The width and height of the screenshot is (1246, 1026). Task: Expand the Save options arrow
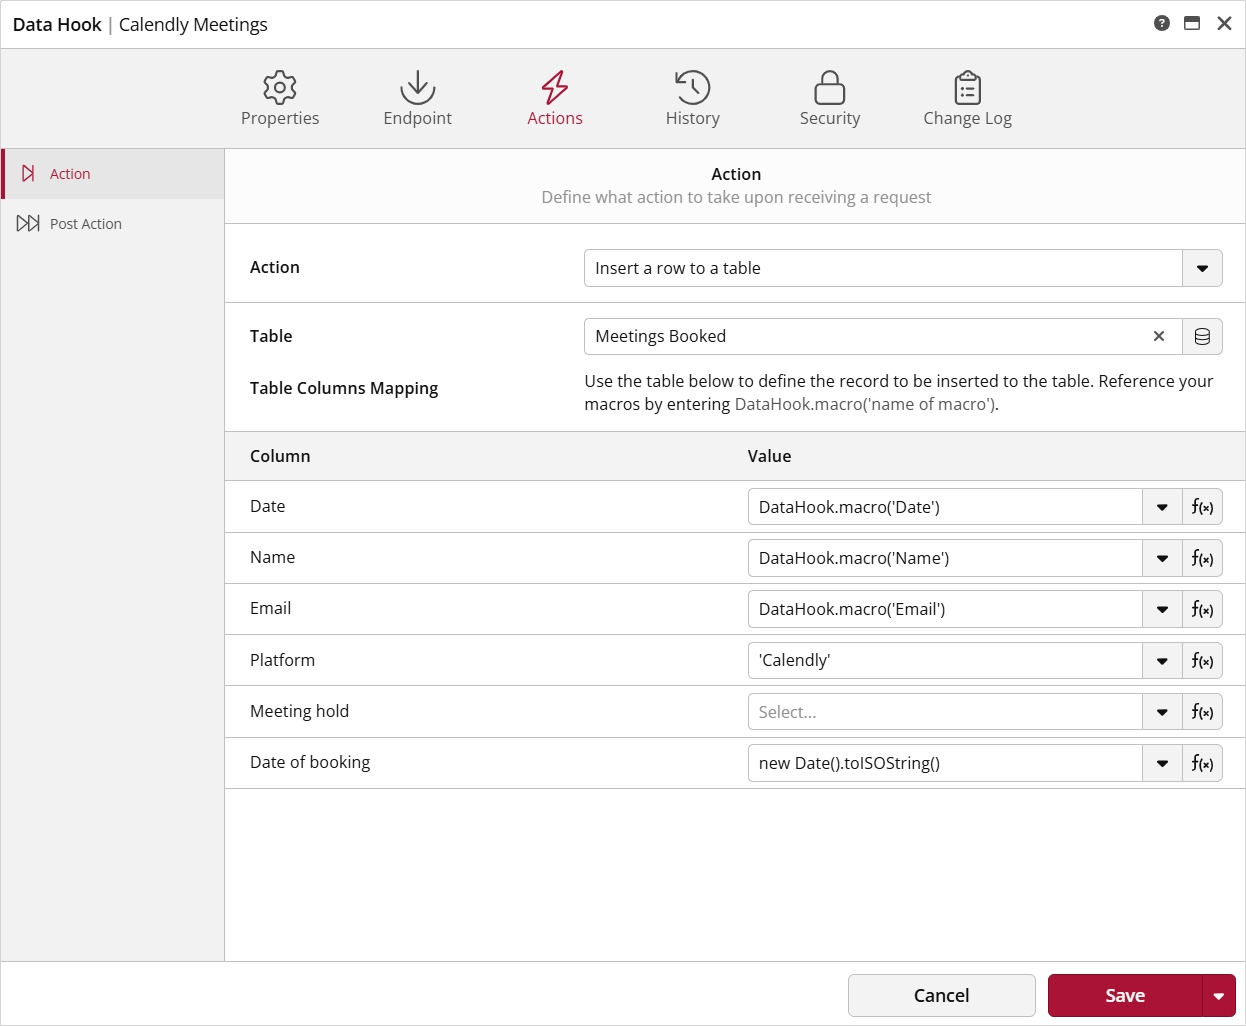[1219, 995]
